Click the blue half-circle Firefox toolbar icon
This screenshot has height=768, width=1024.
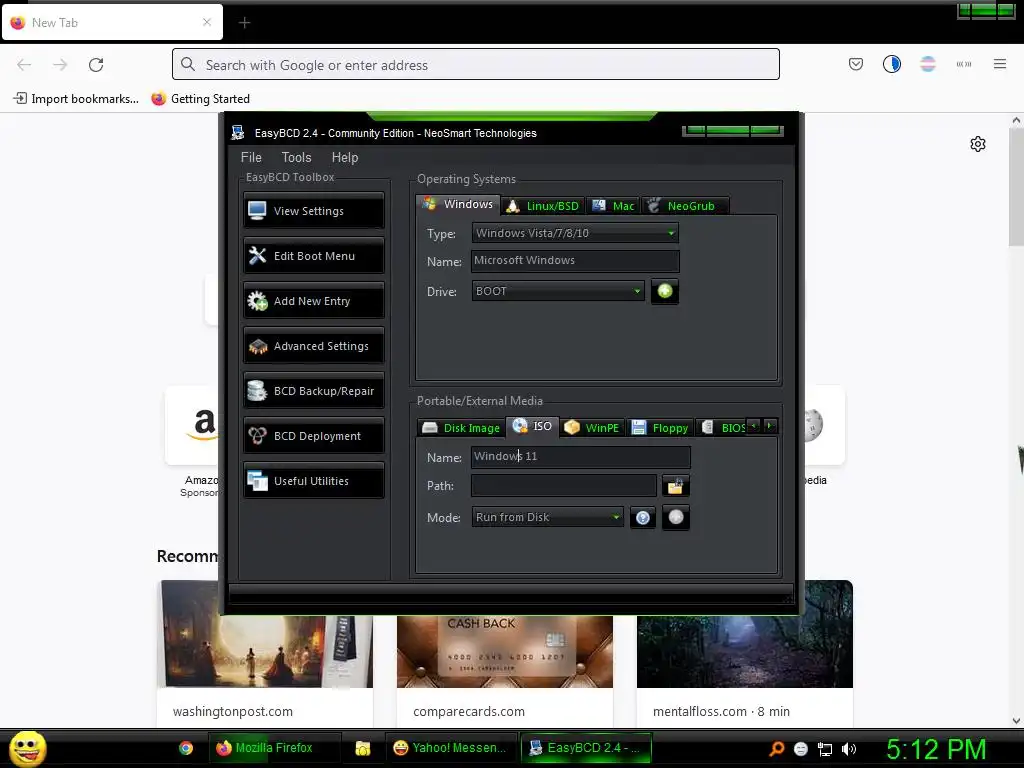(891, 64)
